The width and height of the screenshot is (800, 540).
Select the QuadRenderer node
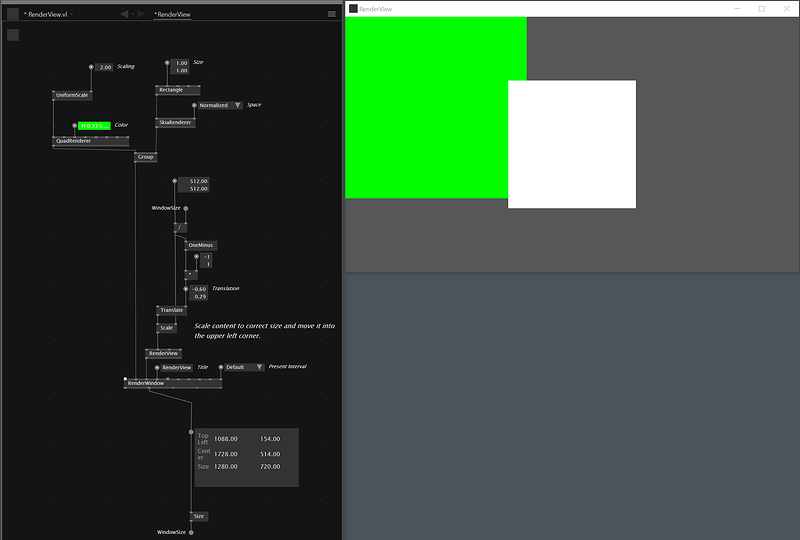pos(90,141)
